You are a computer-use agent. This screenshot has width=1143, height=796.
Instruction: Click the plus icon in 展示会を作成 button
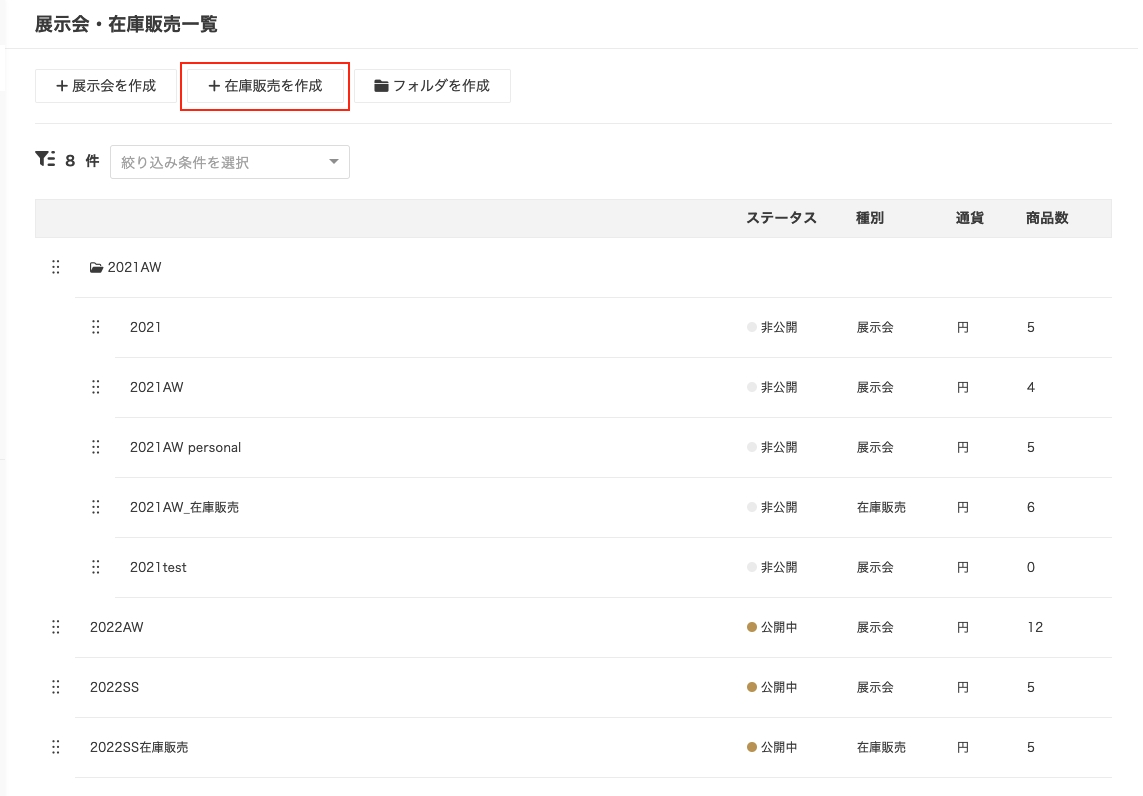(x=60, y=86)
